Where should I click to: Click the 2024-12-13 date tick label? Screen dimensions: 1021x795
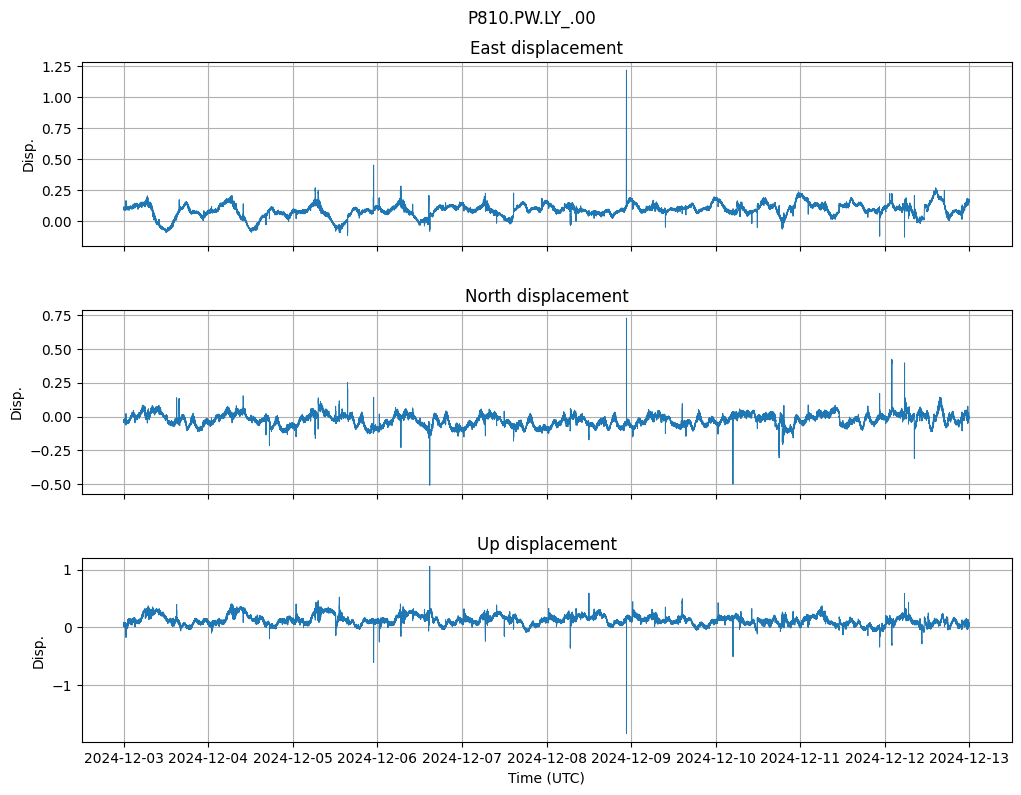click(969, 759)
